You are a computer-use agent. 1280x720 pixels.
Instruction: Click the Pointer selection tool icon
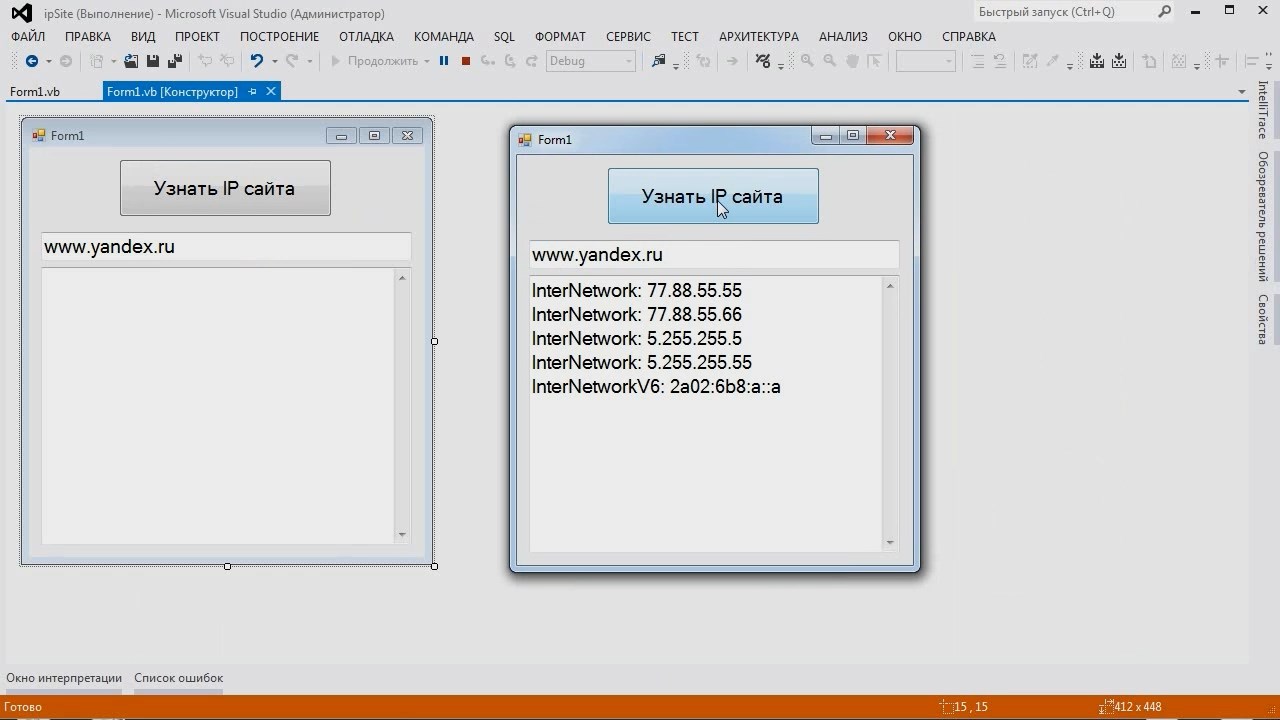[x=874, y=61]
